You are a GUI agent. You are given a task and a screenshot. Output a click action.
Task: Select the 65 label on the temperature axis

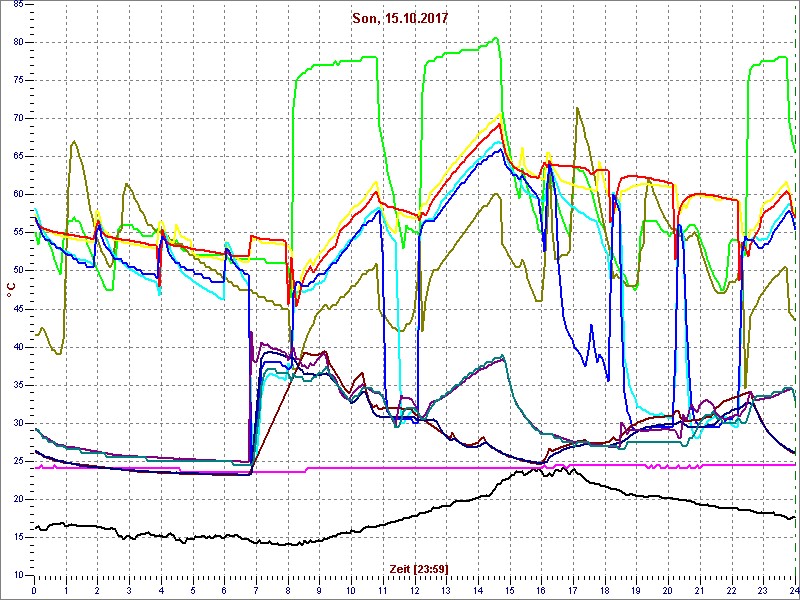point(18,157)
